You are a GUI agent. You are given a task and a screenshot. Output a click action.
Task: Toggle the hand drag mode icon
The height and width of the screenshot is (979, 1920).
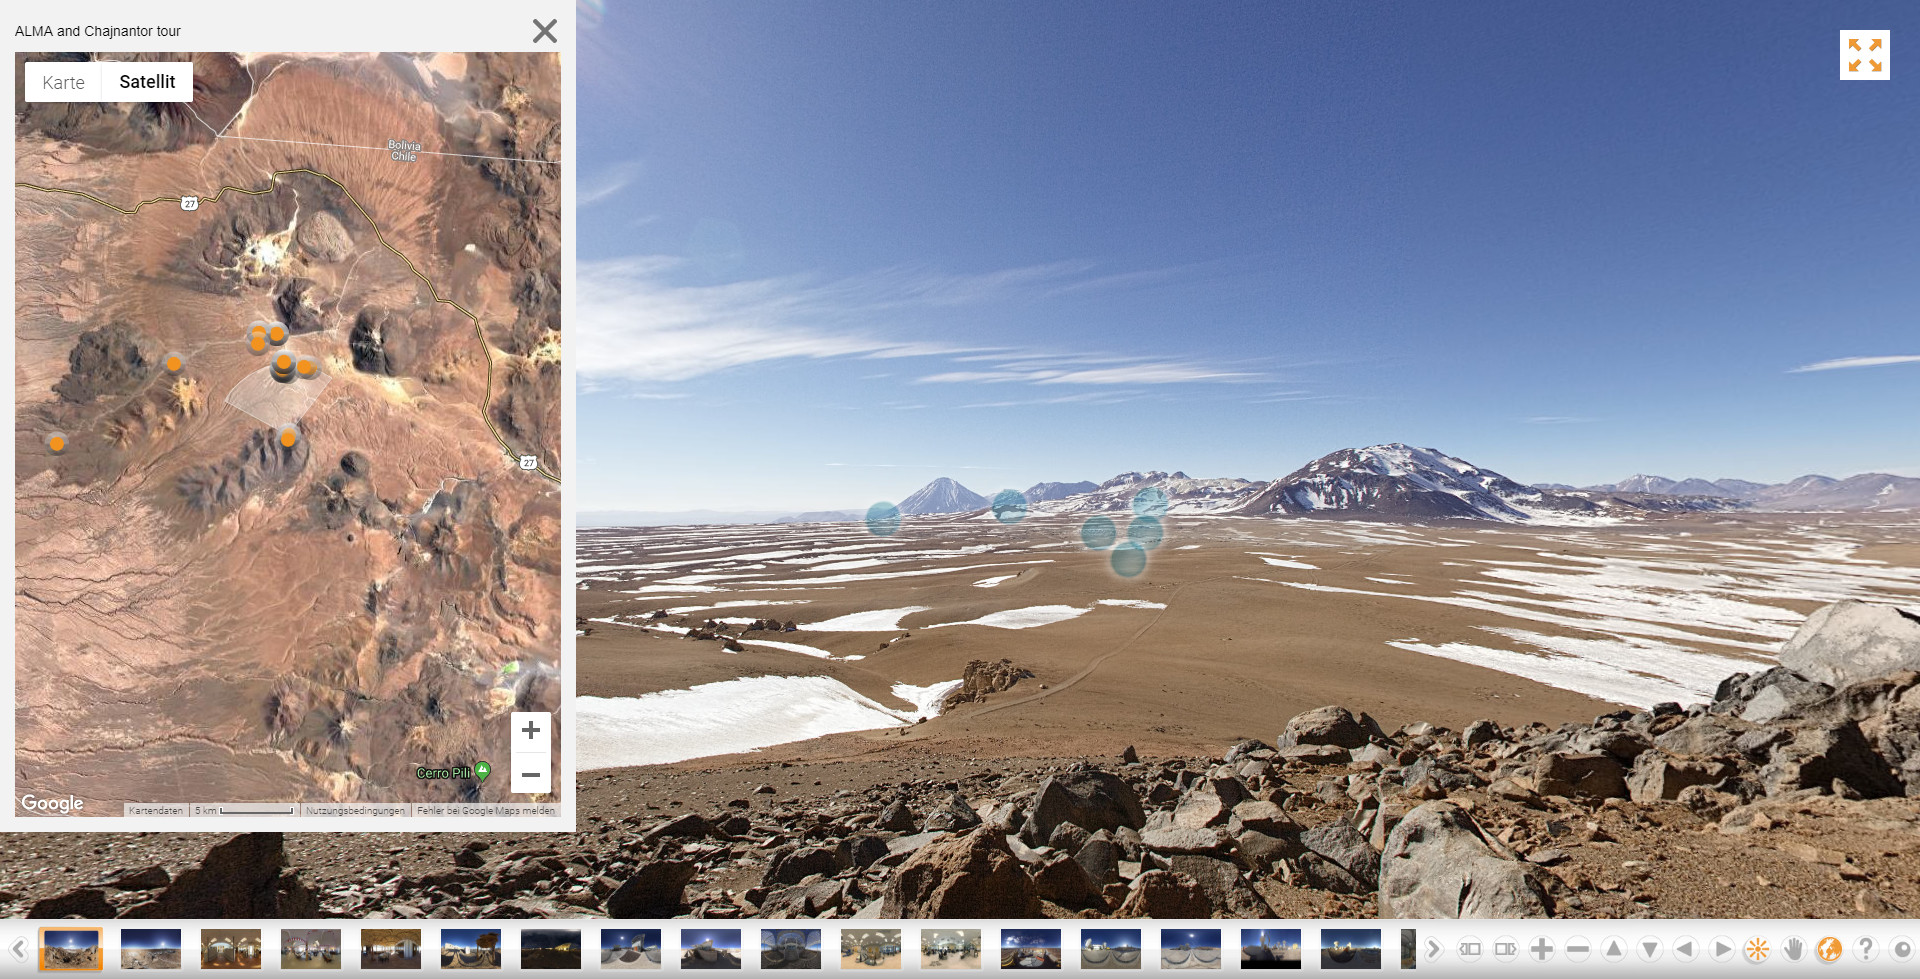point(1793,949)
